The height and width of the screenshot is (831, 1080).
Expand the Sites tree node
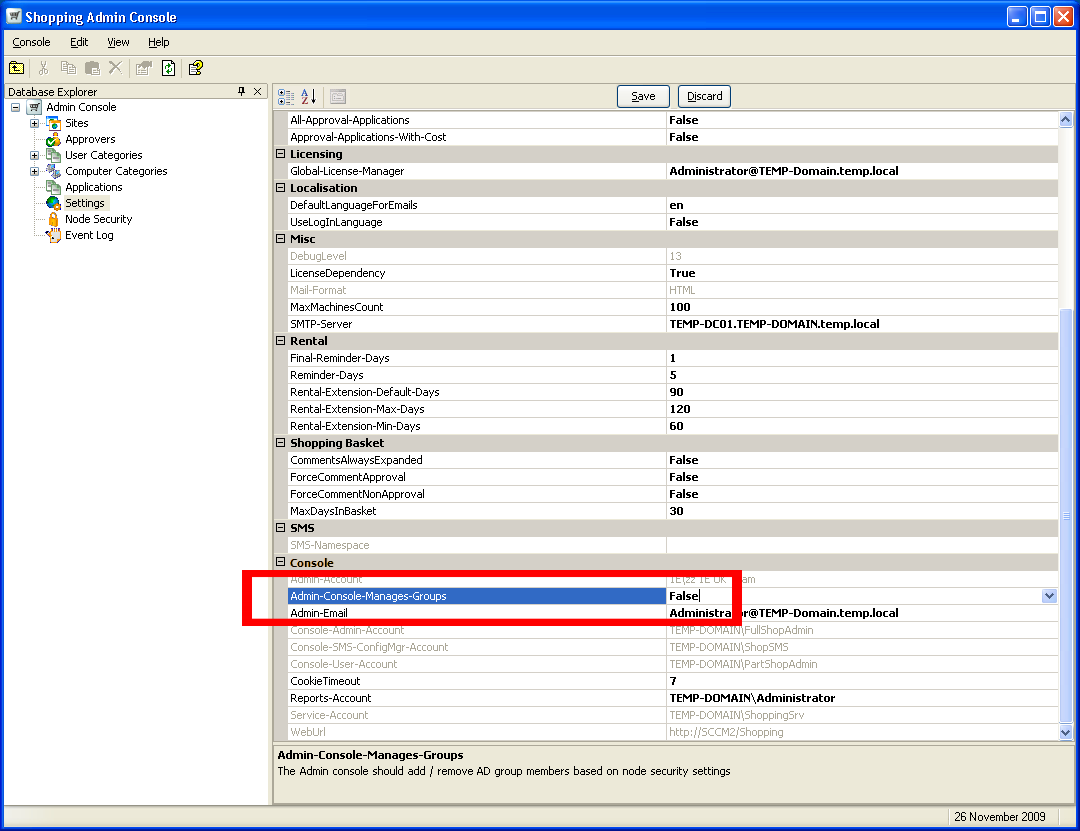[34, 123]
